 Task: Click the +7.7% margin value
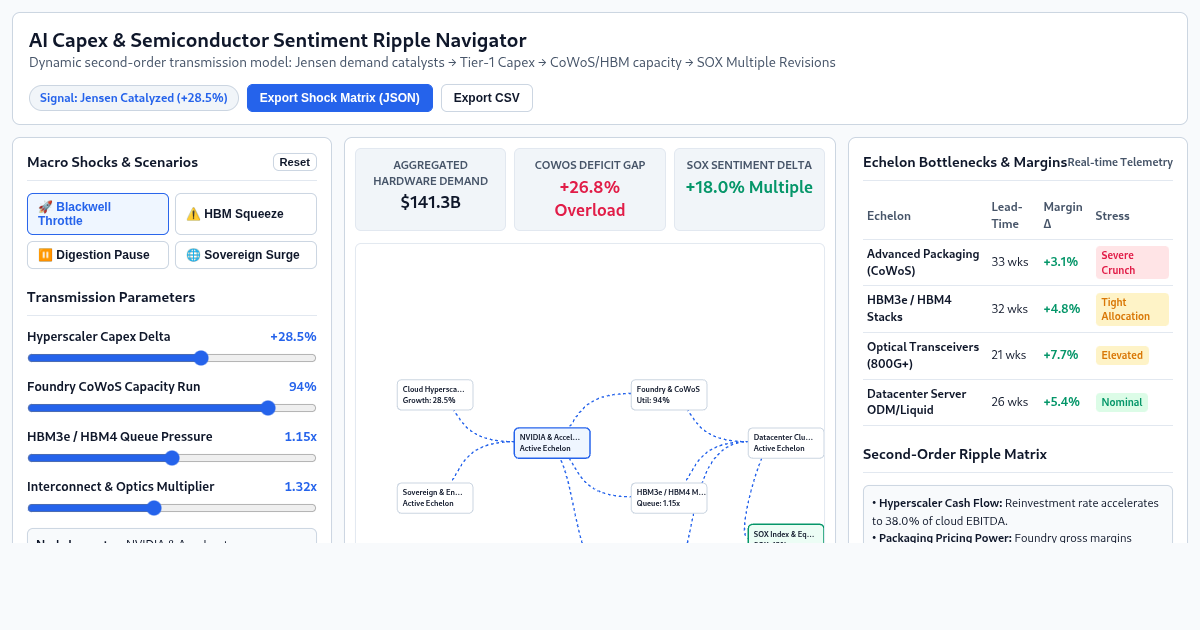tap(1061, 355)
